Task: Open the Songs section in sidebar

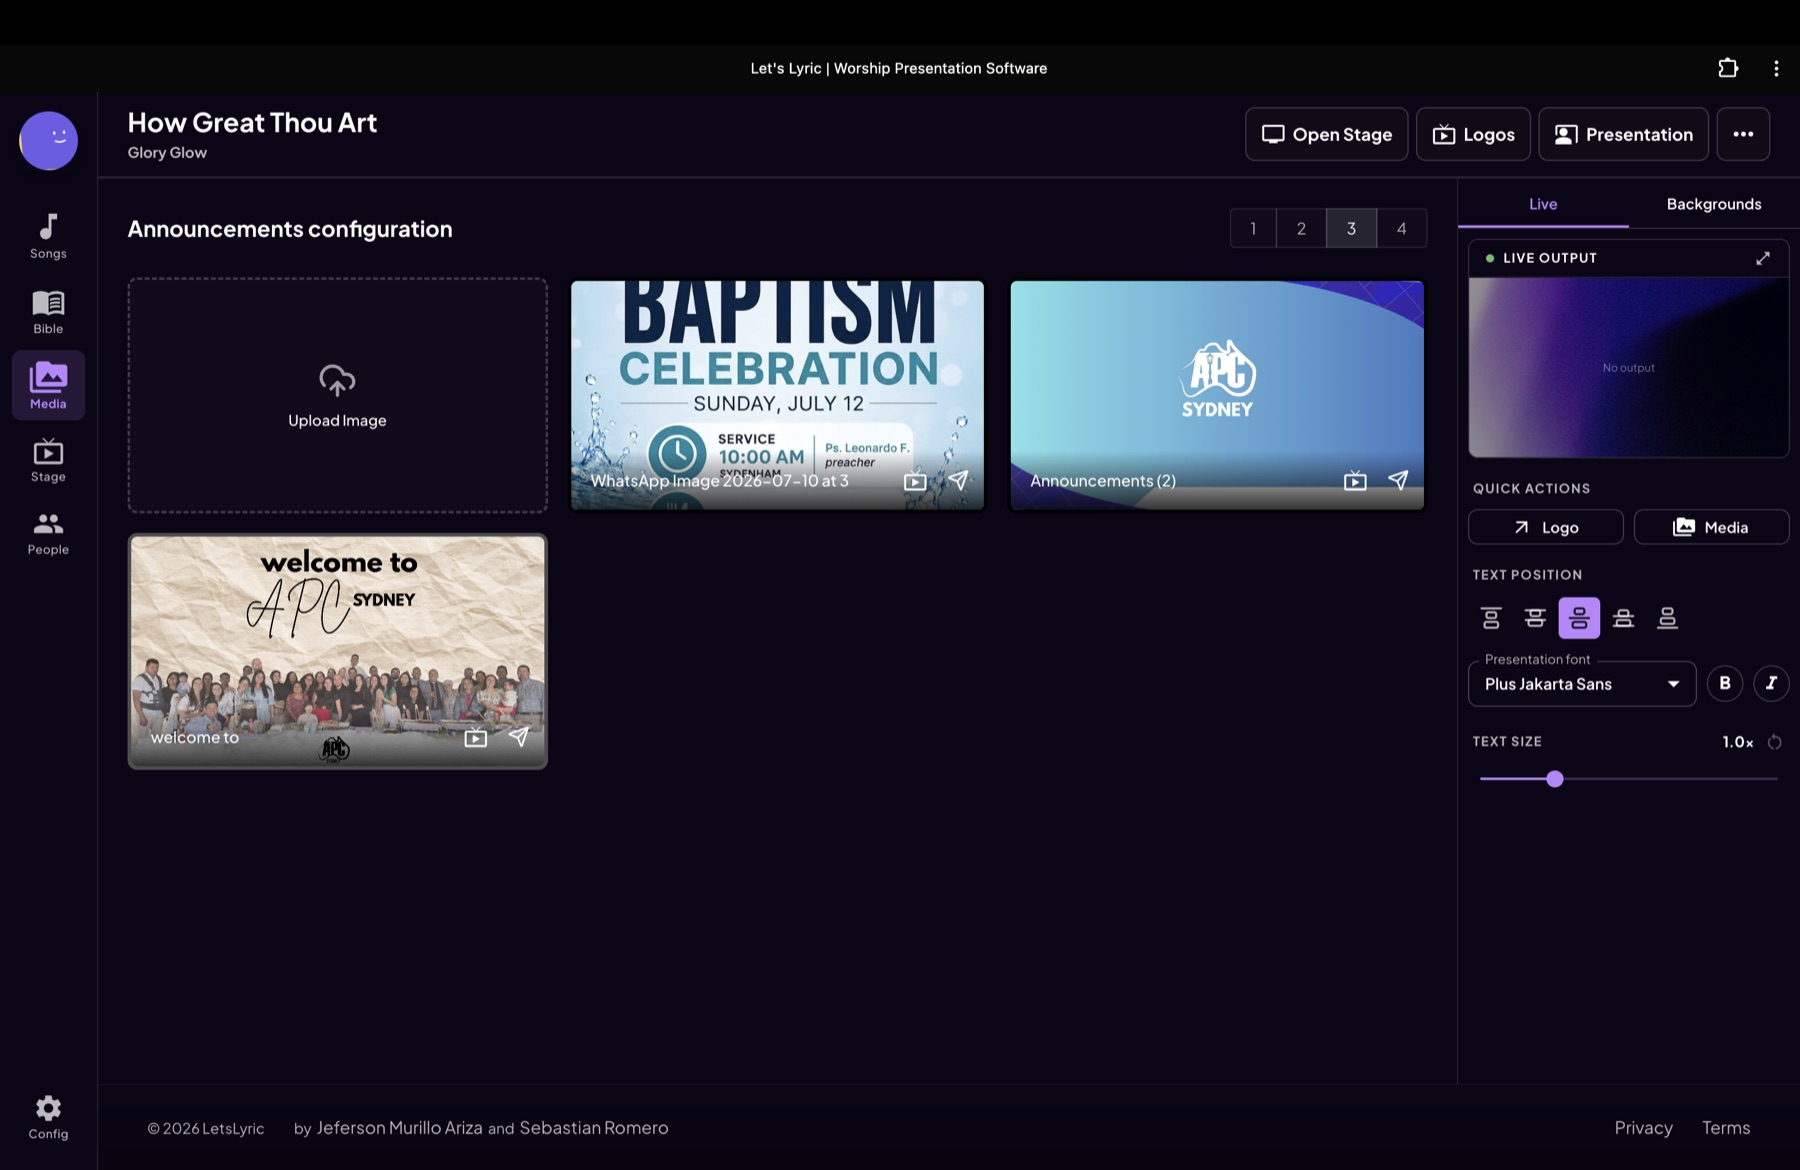Action: [48, 237]
